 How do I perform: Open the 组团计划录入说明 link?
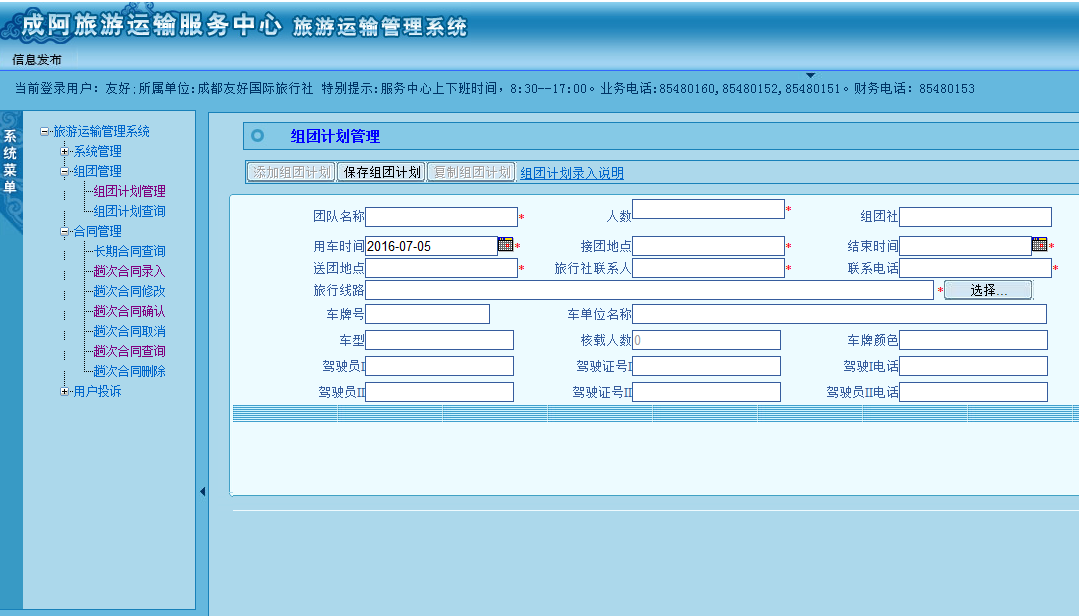coord(571,173)
